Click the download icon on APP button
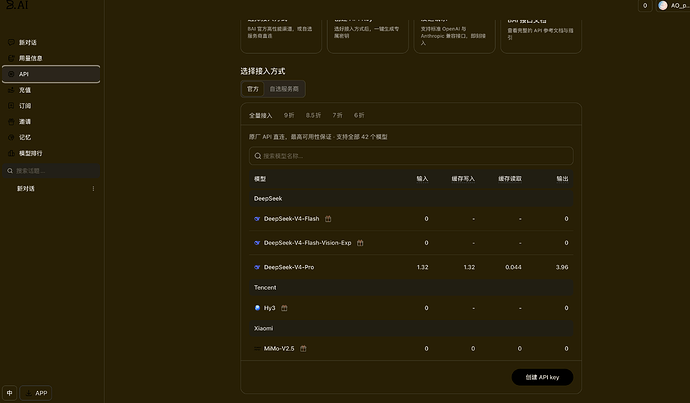Image resolution: width=690 pixels, height=403 pixels. point(28,393)
